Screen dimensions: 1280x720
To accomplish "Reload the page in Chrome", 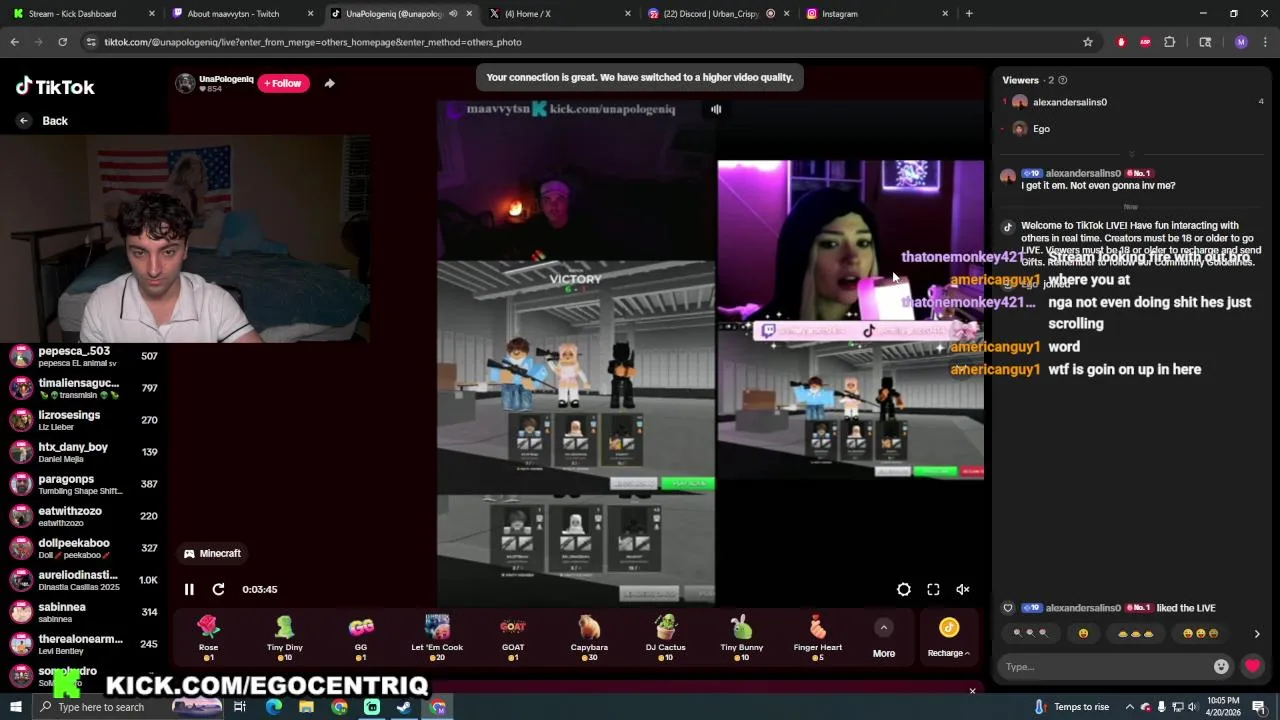I will pos(62,42).
